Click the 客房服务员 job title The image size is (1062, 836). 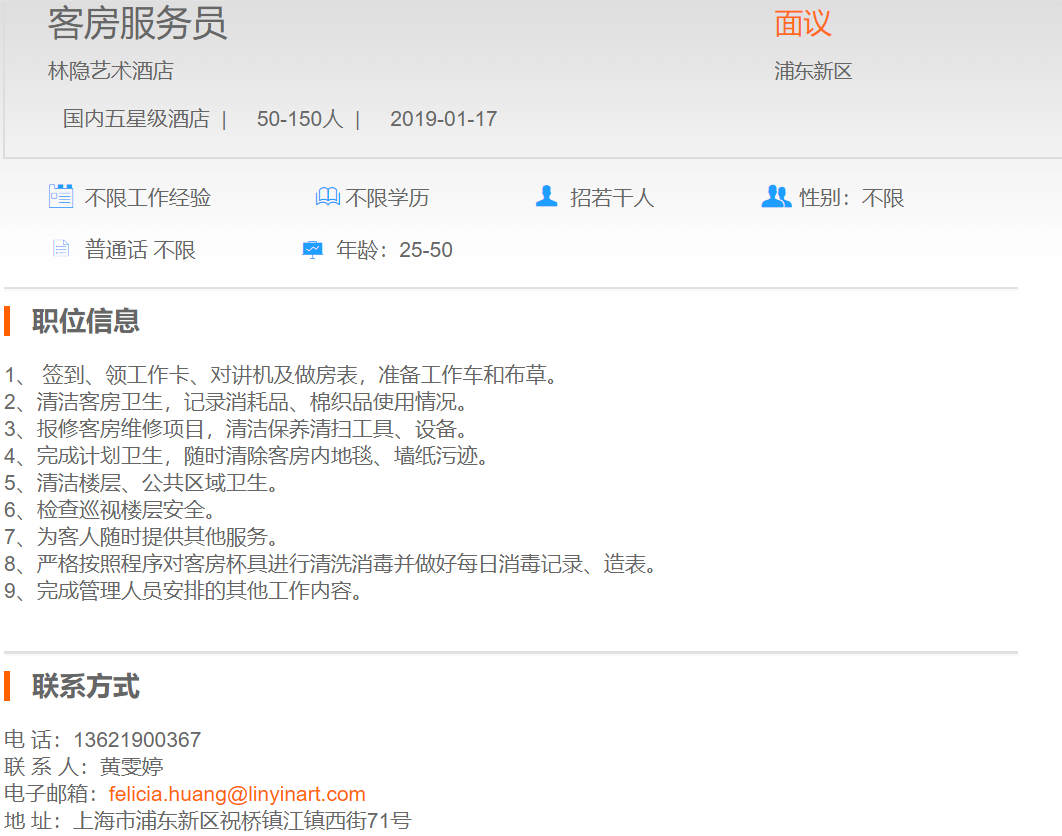point(138,24)
